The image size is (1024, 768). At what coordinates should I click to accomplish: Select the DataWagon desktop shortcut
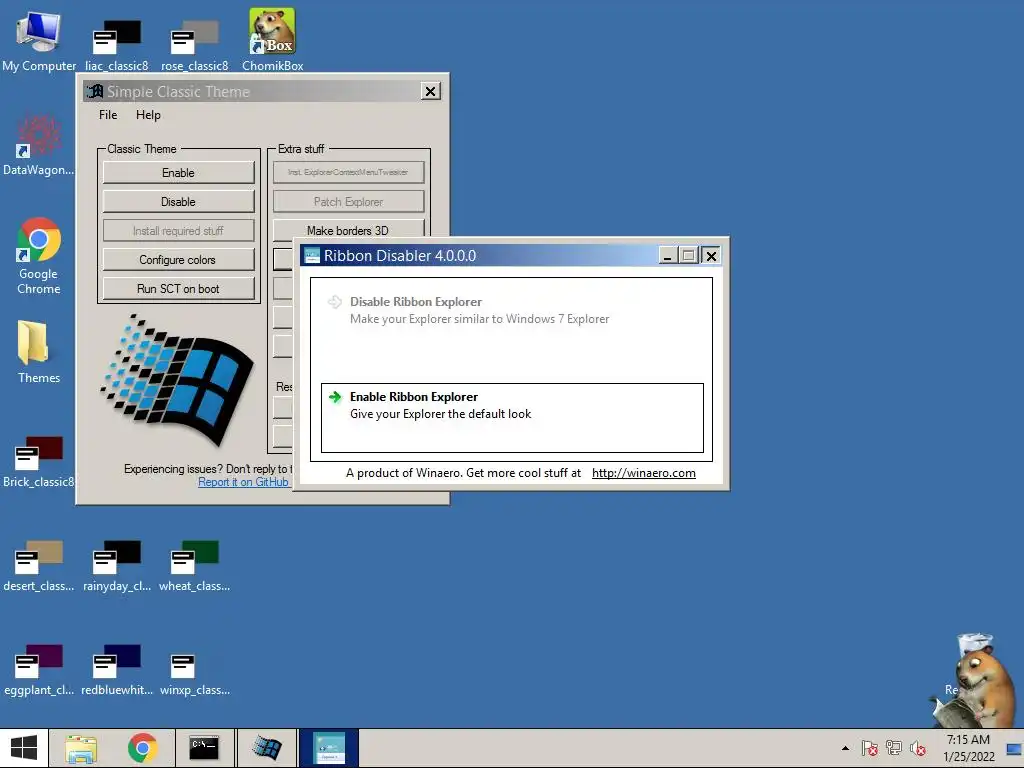point(38,145)
